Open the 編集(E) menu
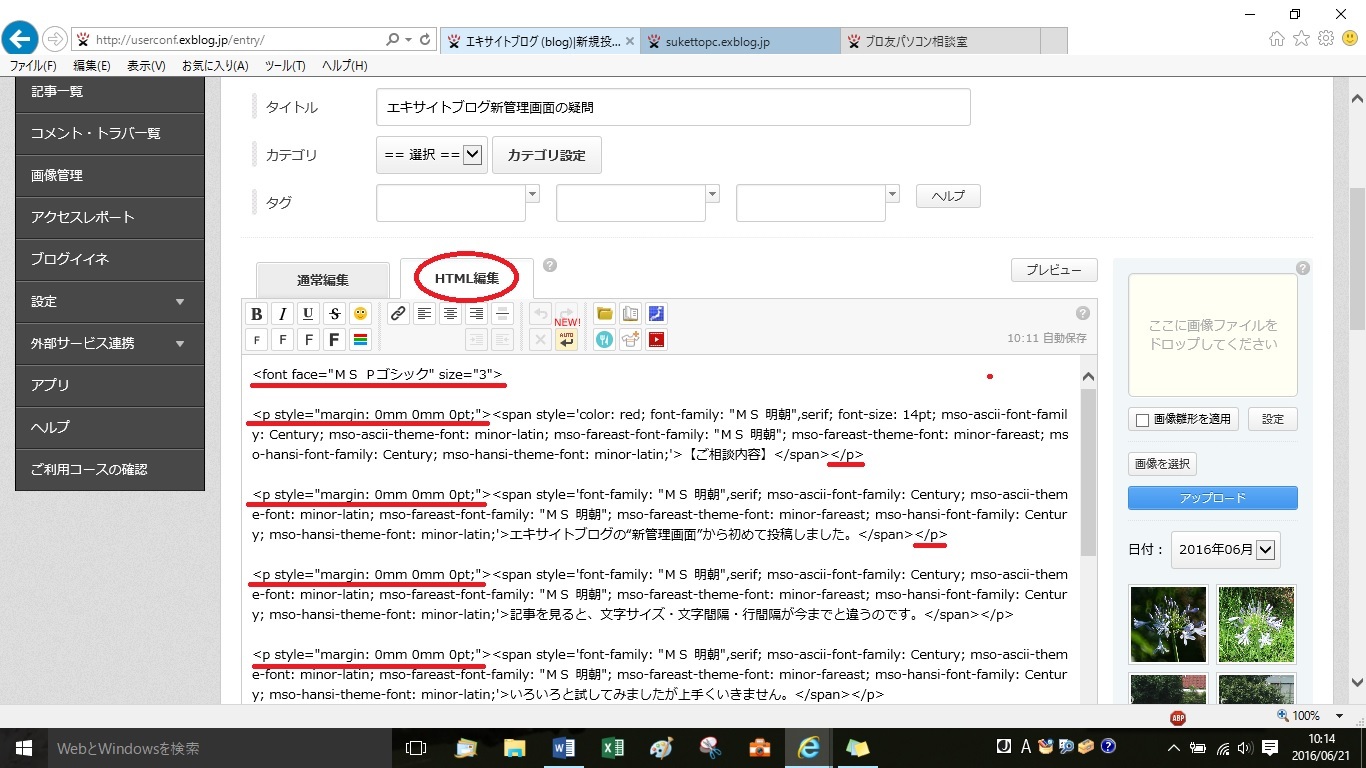 coord(92,66)
